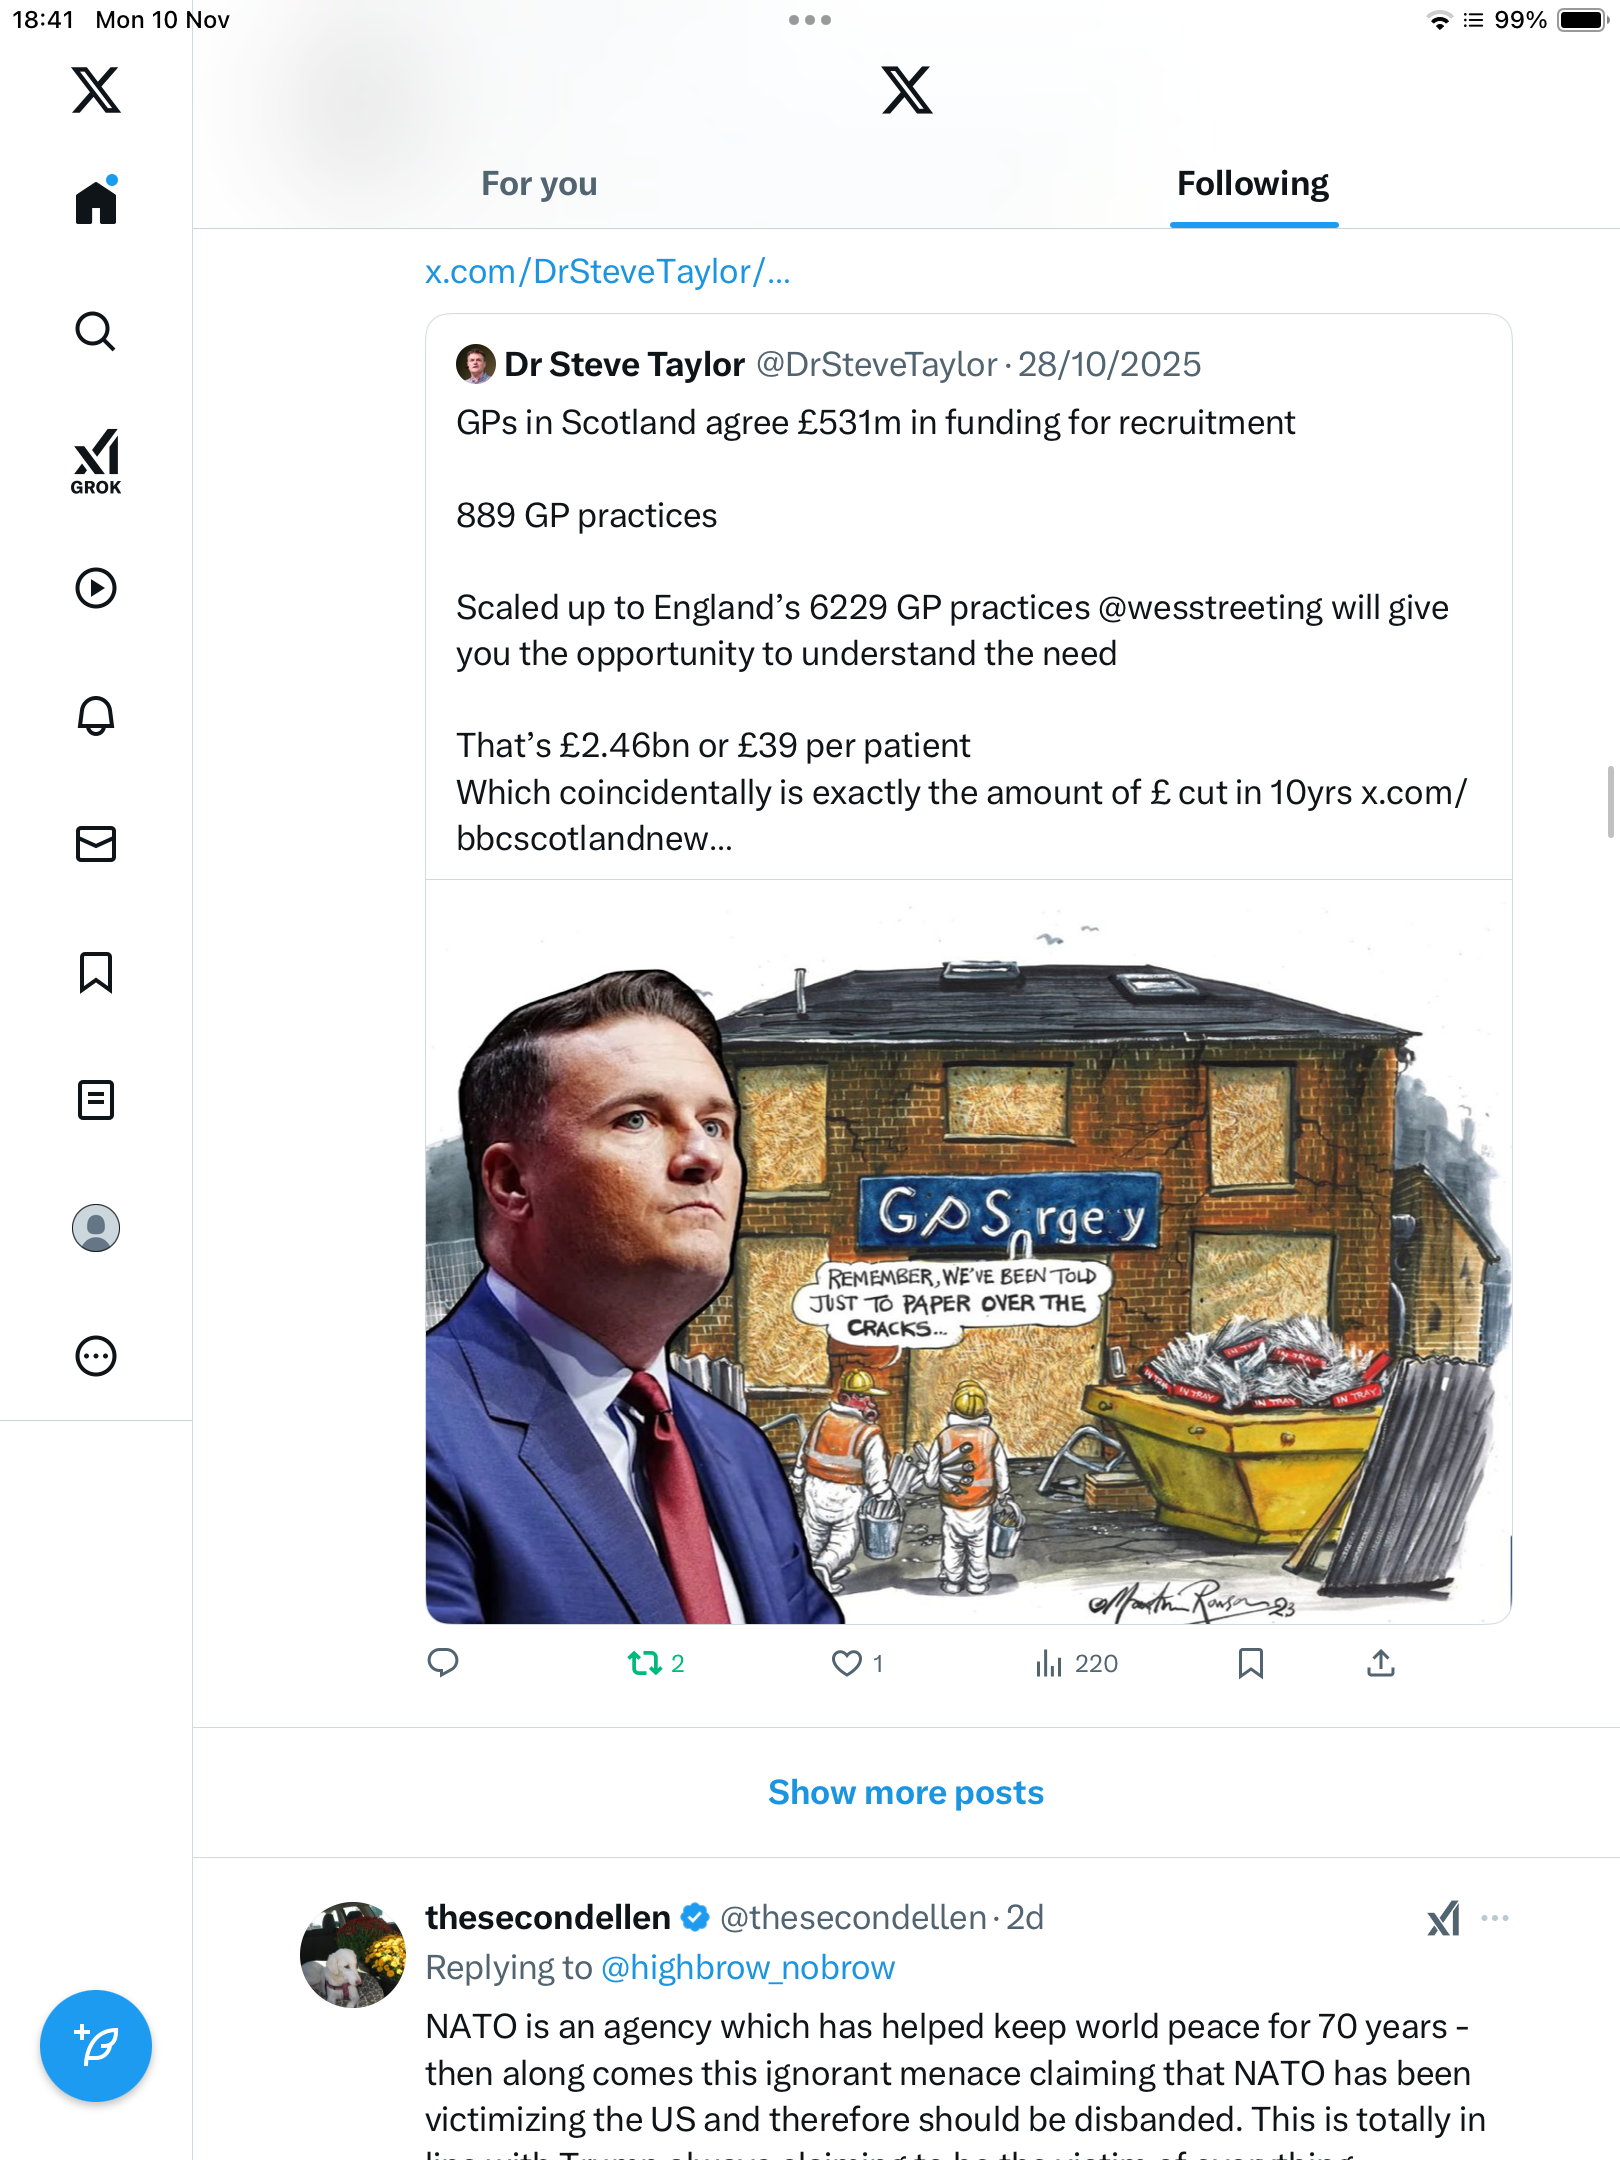
Task: Open the three-dot multitasking menu at top
Action: [x=810, y=20]
